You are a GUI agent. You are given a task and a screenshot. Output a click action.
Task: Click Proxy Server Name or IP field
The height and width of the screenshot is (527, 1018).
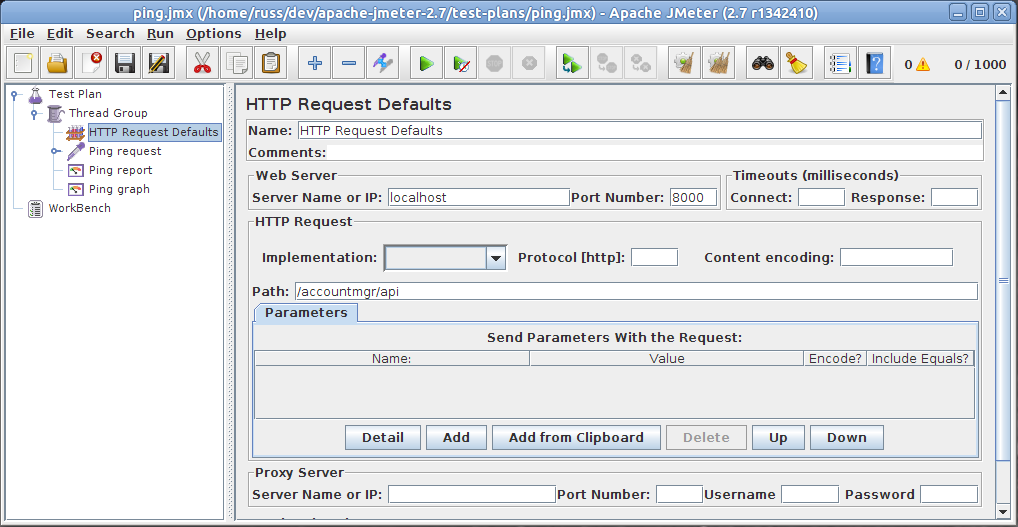point(472,495)
